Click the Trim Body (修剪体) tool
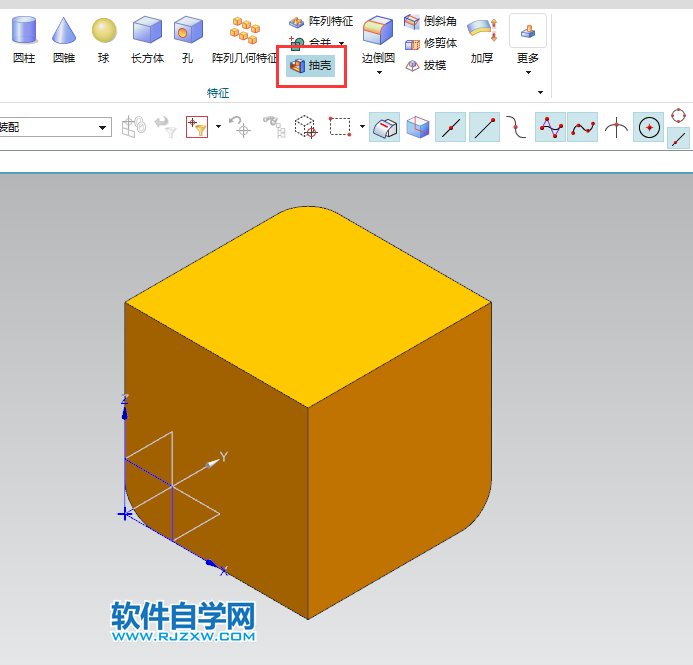The height and width of the screenshot is (665, 693). pyautogui.click(x=430, y=43)
